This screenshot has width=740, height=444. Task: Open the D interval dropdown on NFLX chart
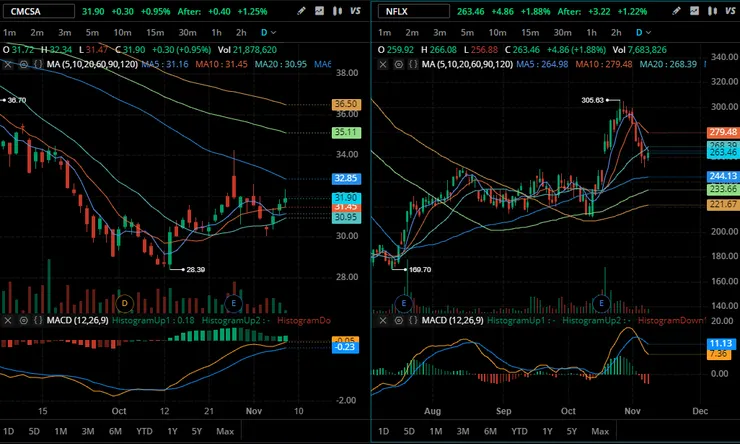[643, 33]
